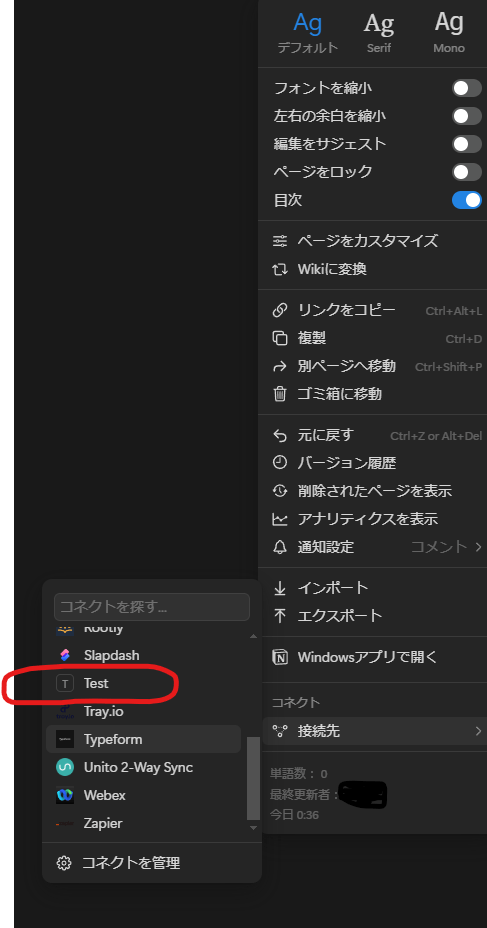Viewport: 487px width, 928px height.
Task: Select the Test connection name
Action: [x=96, y=684]
